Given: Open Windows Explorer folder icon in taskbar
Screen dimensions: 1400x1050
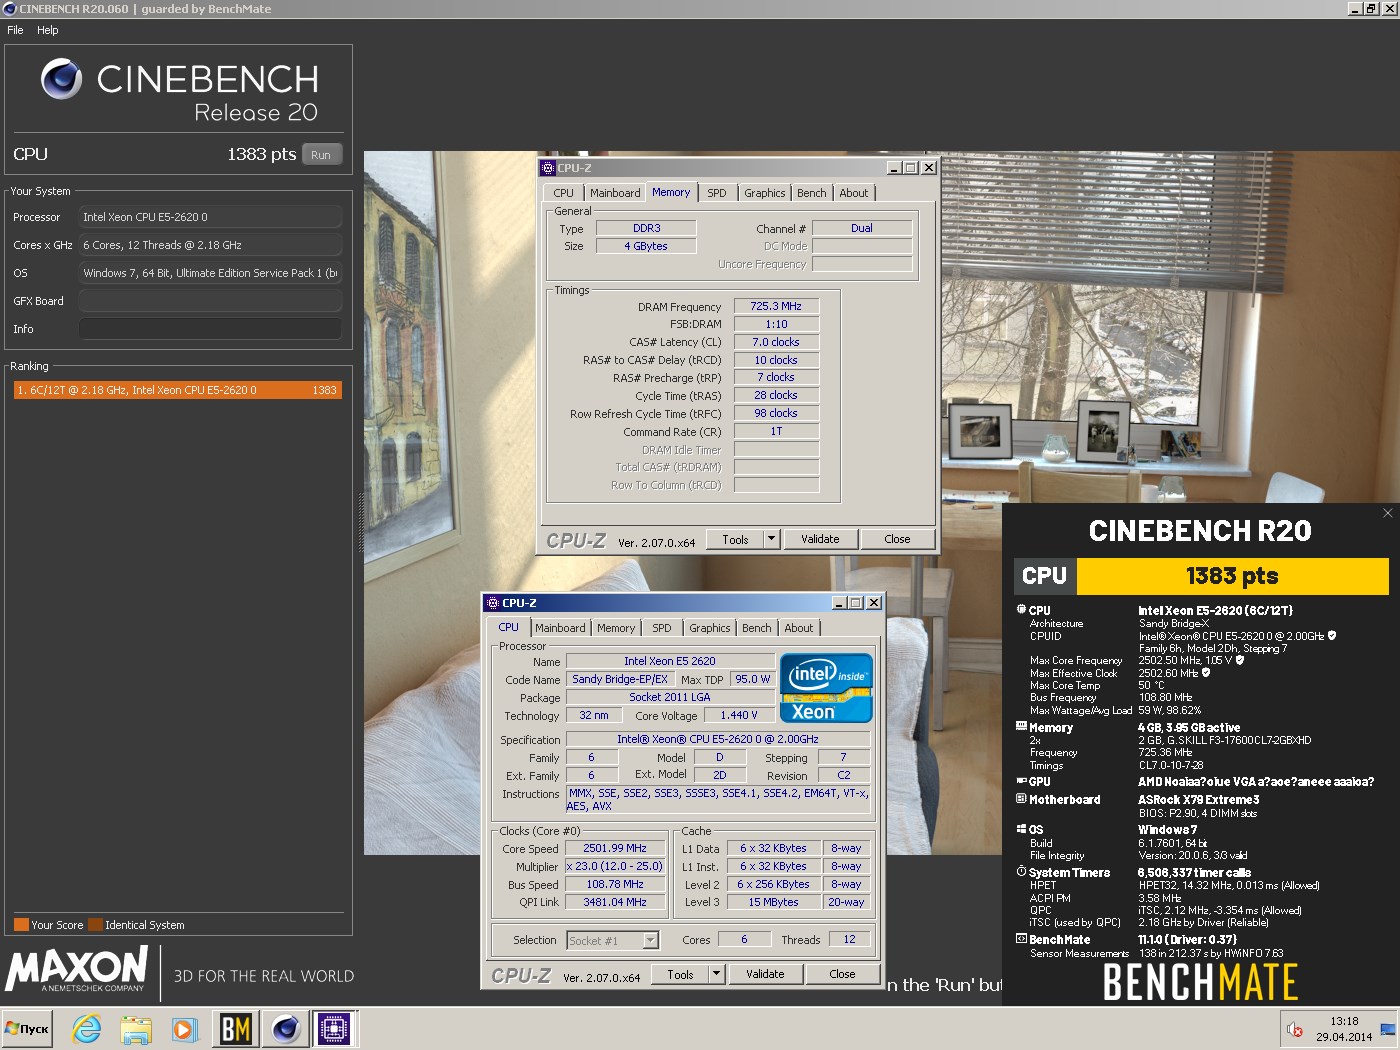Looking at the screenshot, I should tap(135, 1029).
